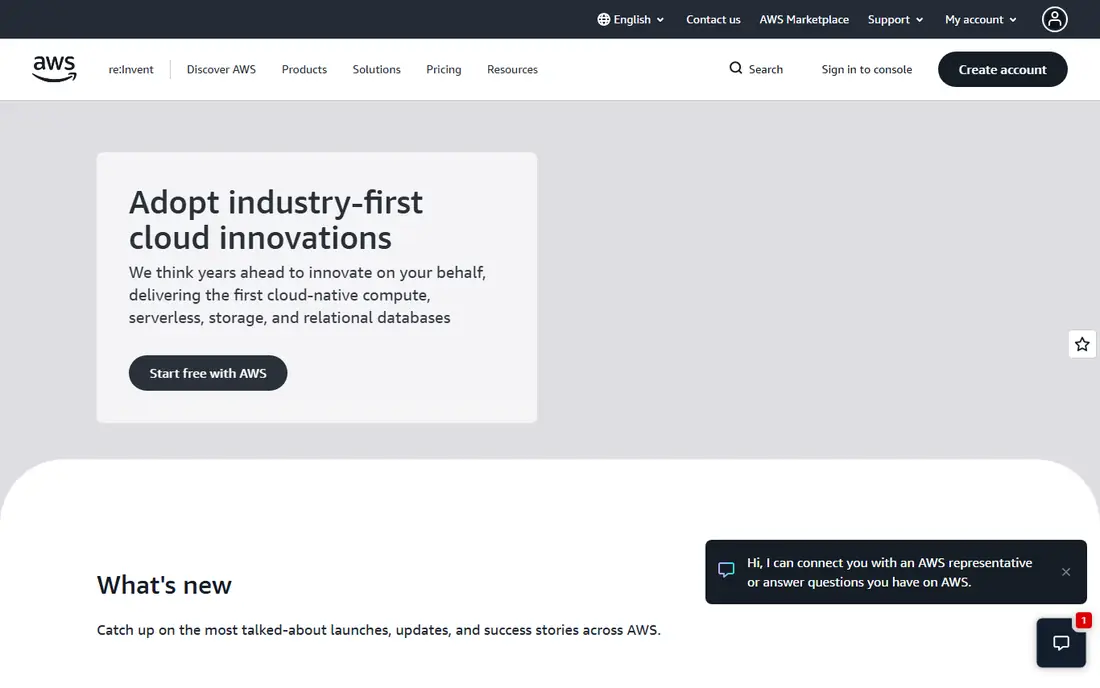Click Sign in to console
Viewport: 1100px width, 688px height.
click(866, 69)
